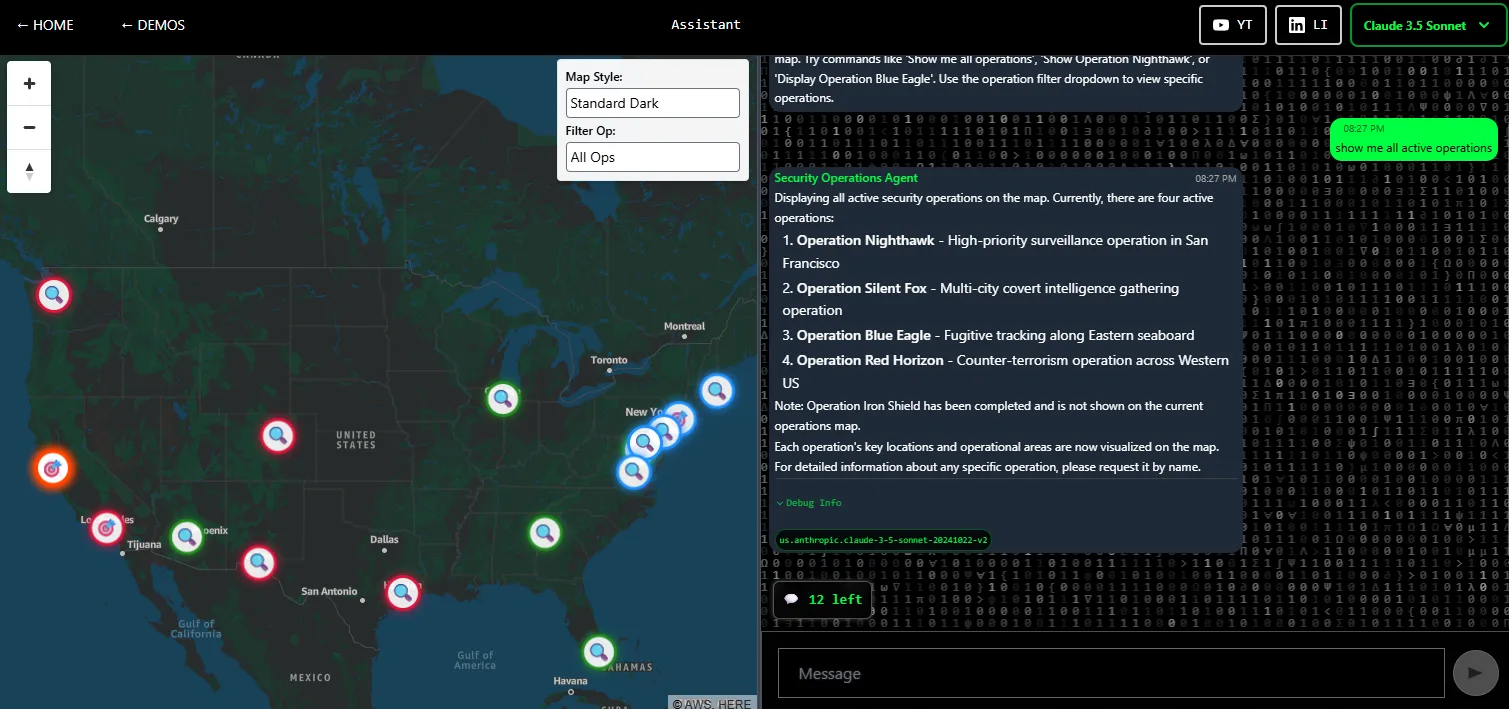This screenshot has height=709, width=1509.
Task: Click the YouTube icon in the YT button
Action: coord(1220,25)
